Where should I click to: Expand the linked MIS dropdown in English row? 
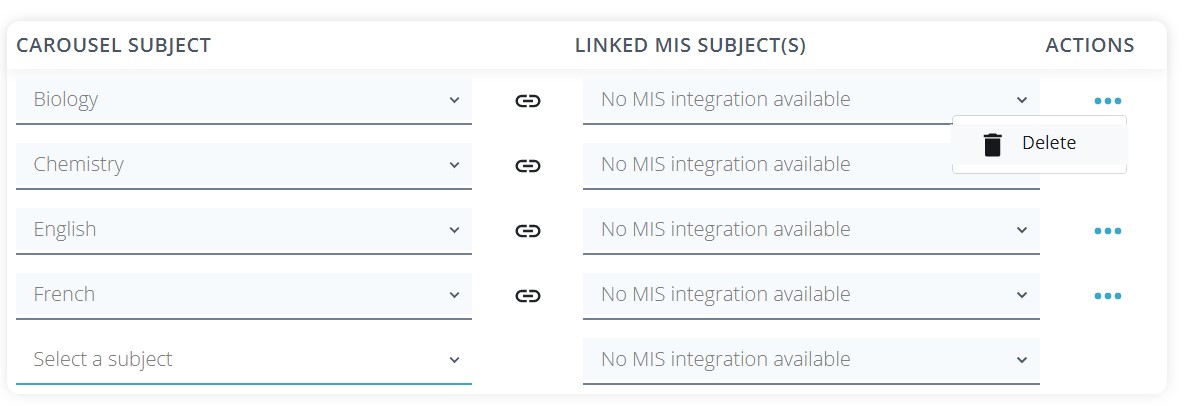pyautogui.click(x=810, y=230)
